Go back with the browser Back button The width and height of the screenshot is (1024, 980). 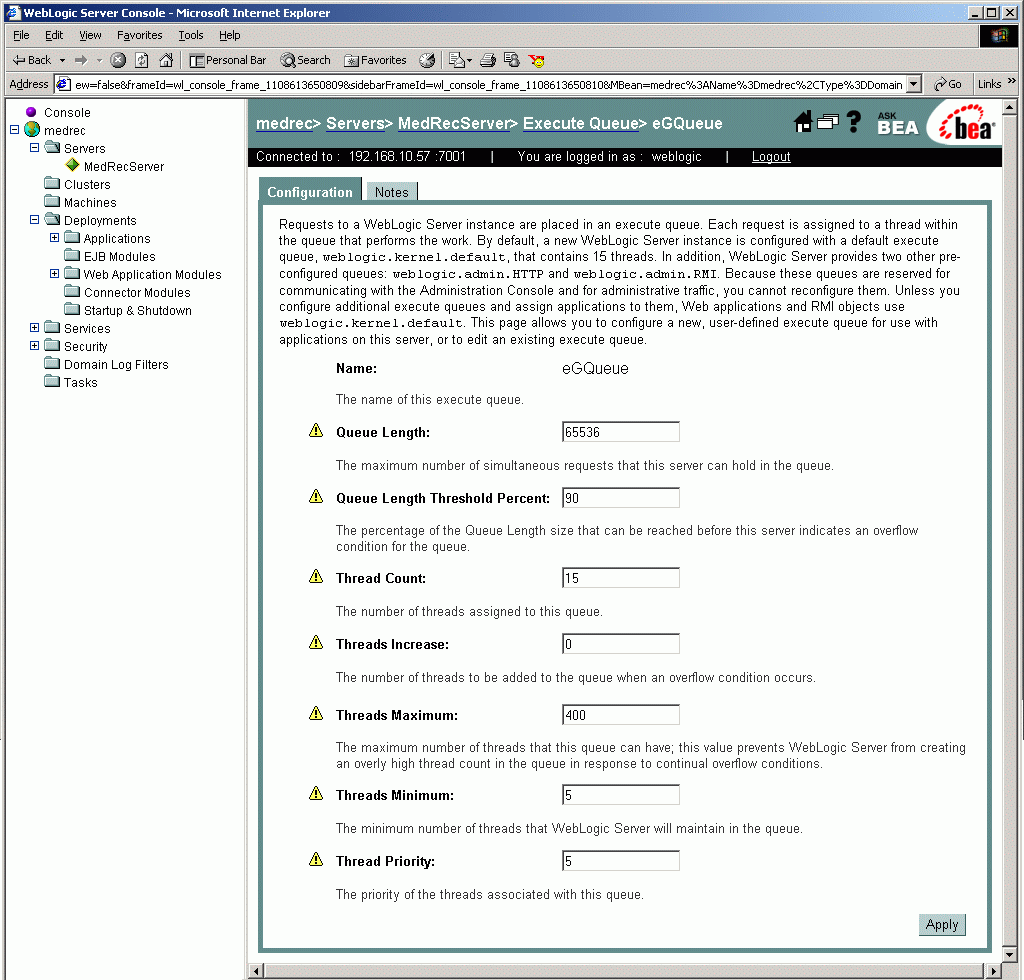(x=31, y=60)
